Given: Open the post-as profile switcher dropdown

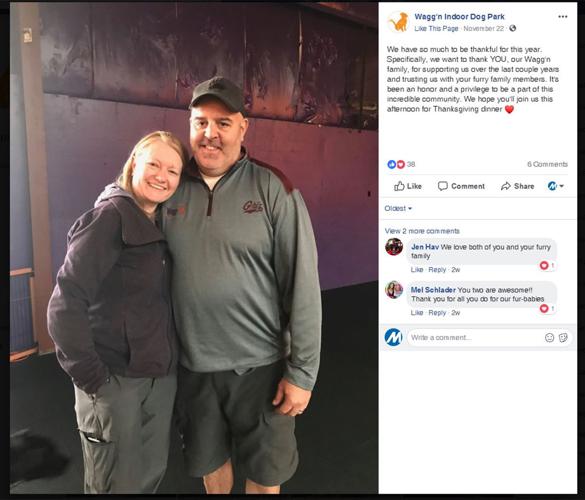Looking at the screenshot, I should 556,186.
